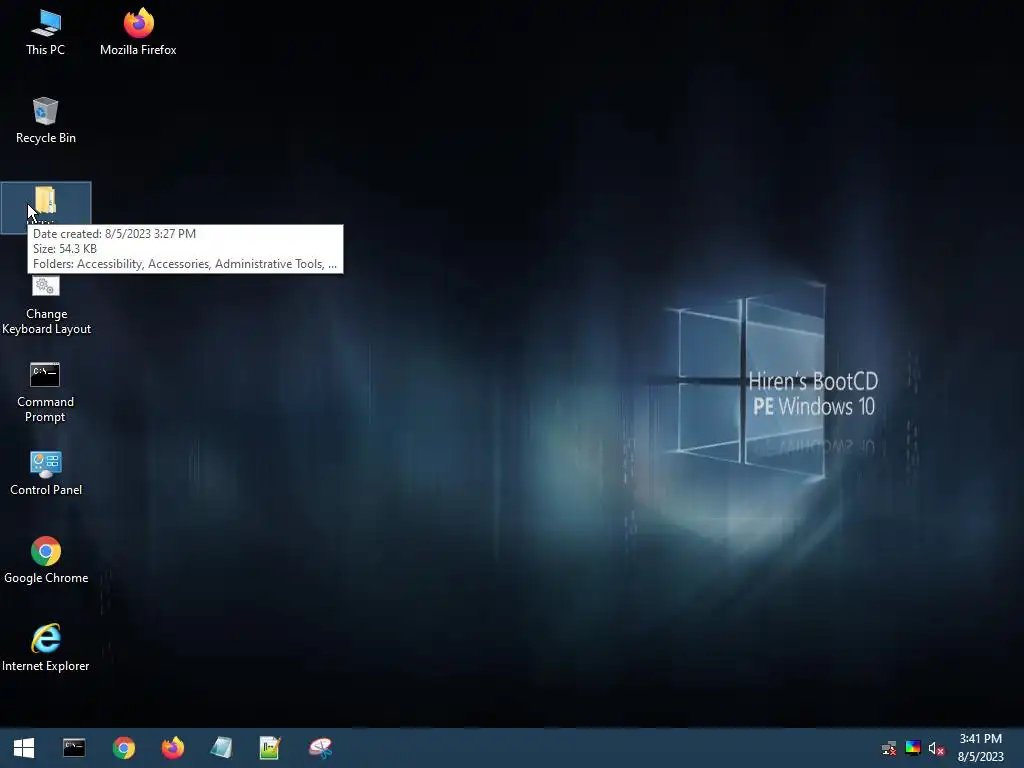1024x768 pixels.
Task: Click the 'Date created: 8/5/2023 3:27 PM' tooltip line
Action: click(x=114, y=234)
